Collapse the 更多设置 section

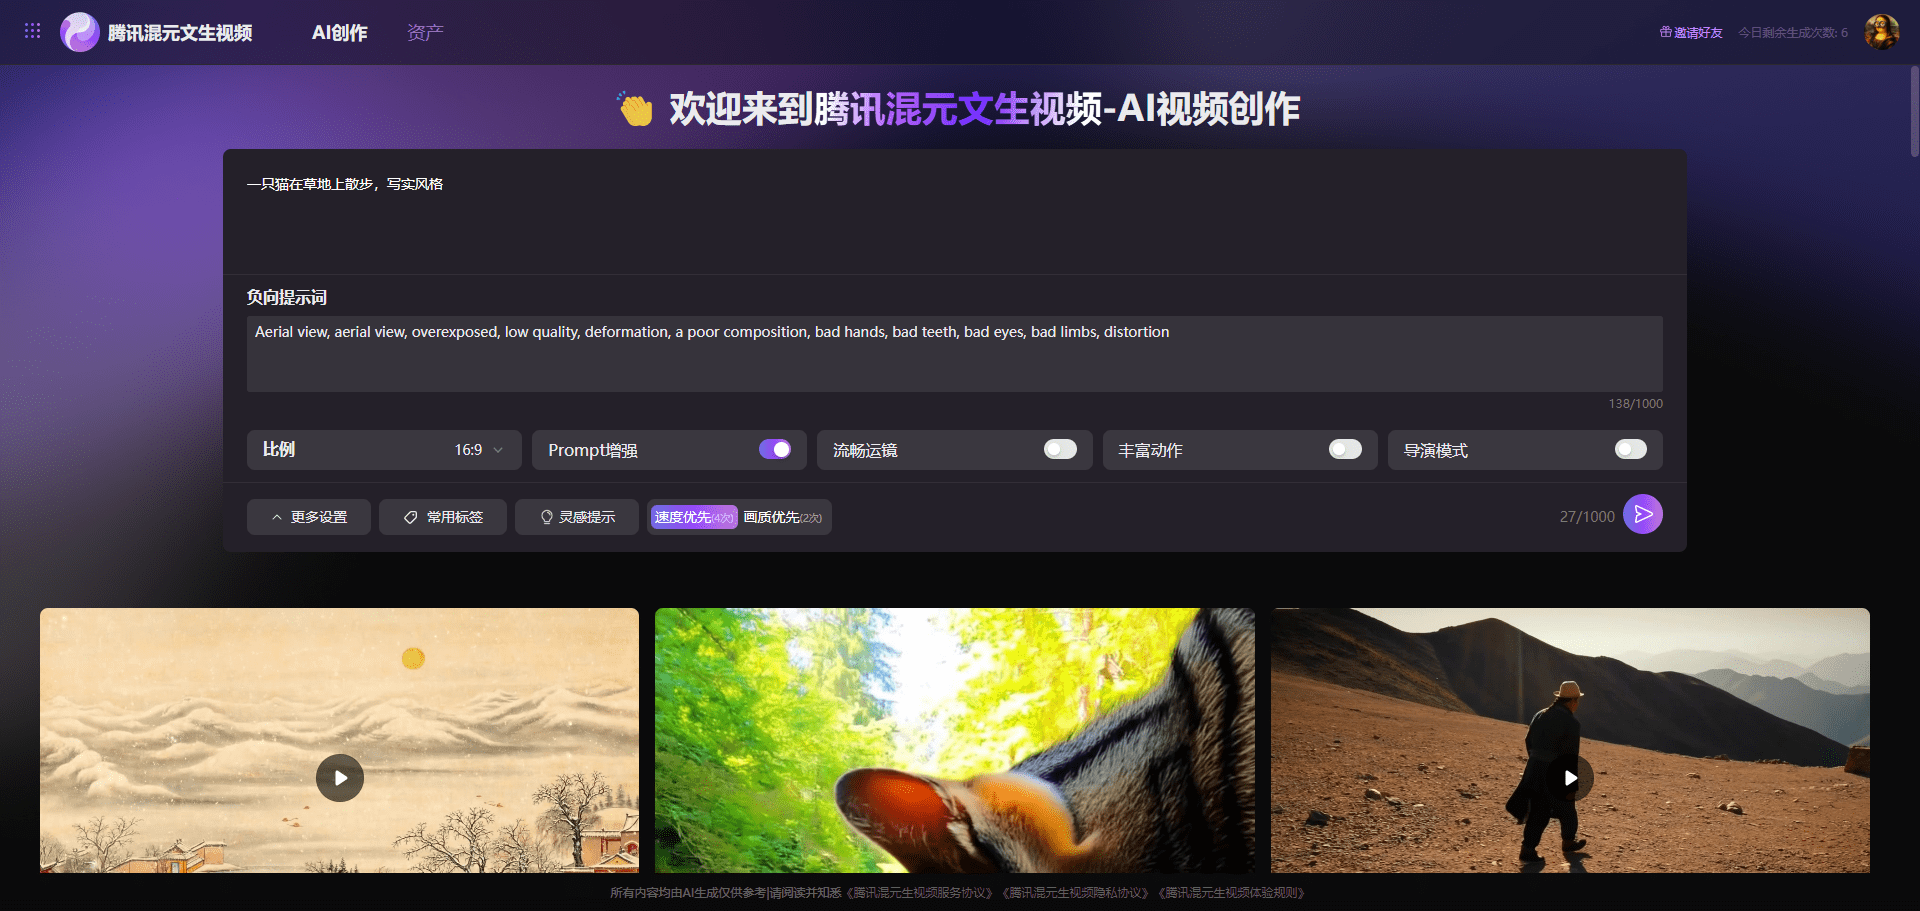pyautogui.click(x=309, y=517)
